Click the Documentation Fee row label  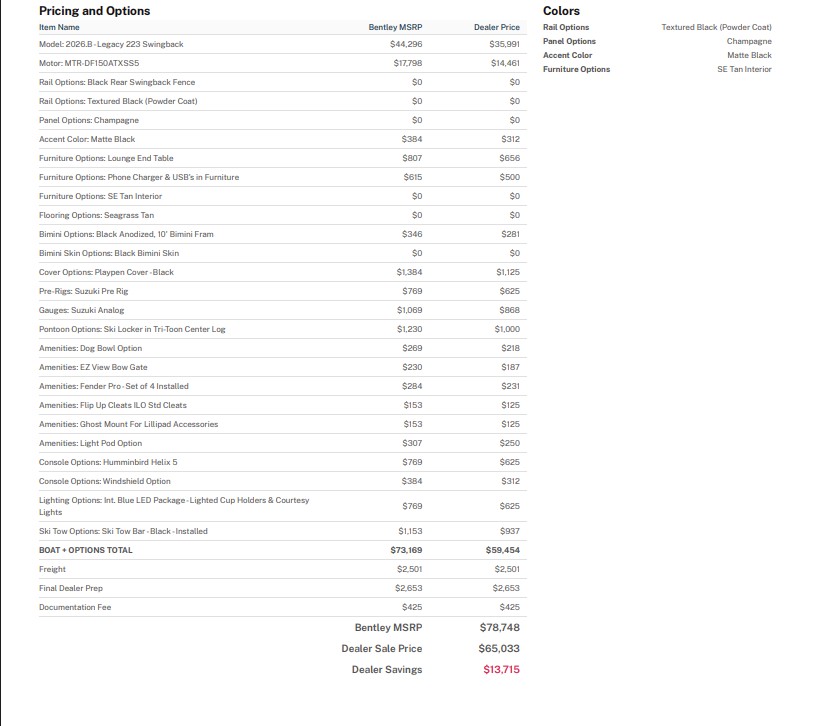(x=75, y=607)
